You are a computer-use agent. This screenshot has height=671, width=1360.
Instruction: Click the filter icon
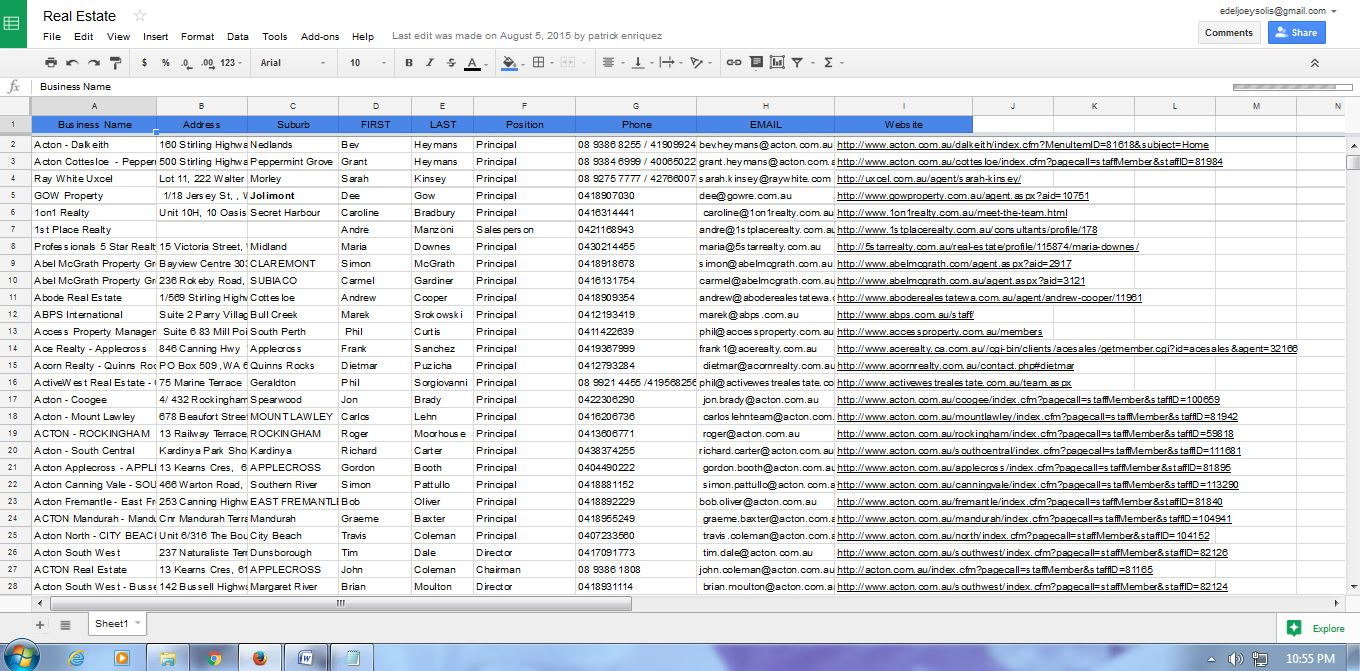tap(797, 62)
